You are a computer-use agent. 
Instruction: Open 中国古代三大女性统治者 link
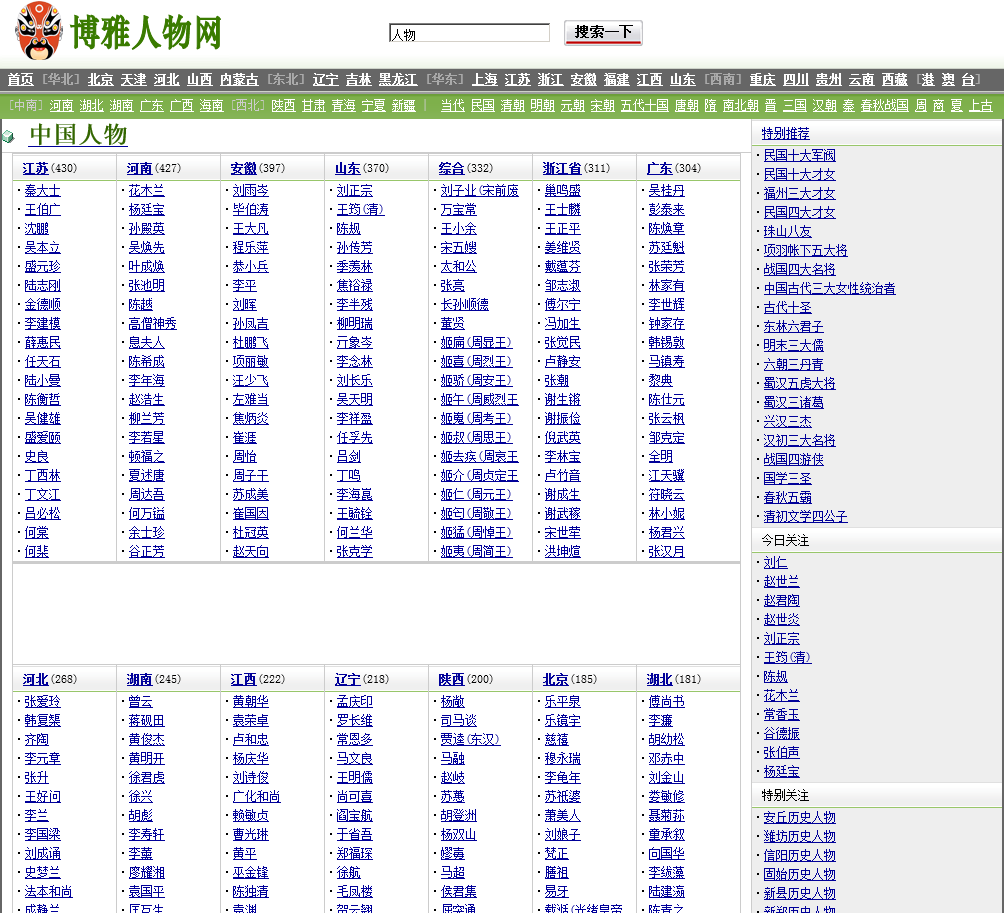829,289
